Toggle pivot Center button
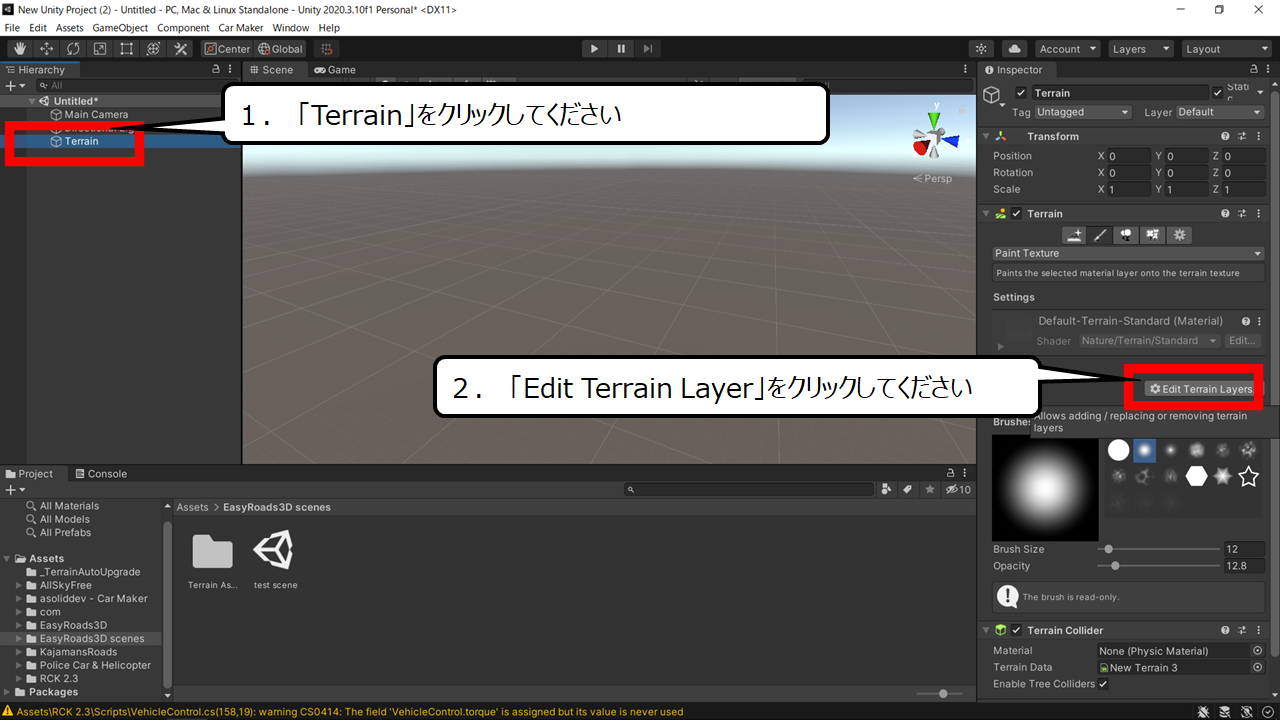This screenshot has width=1280, height=720. [227, 49]
